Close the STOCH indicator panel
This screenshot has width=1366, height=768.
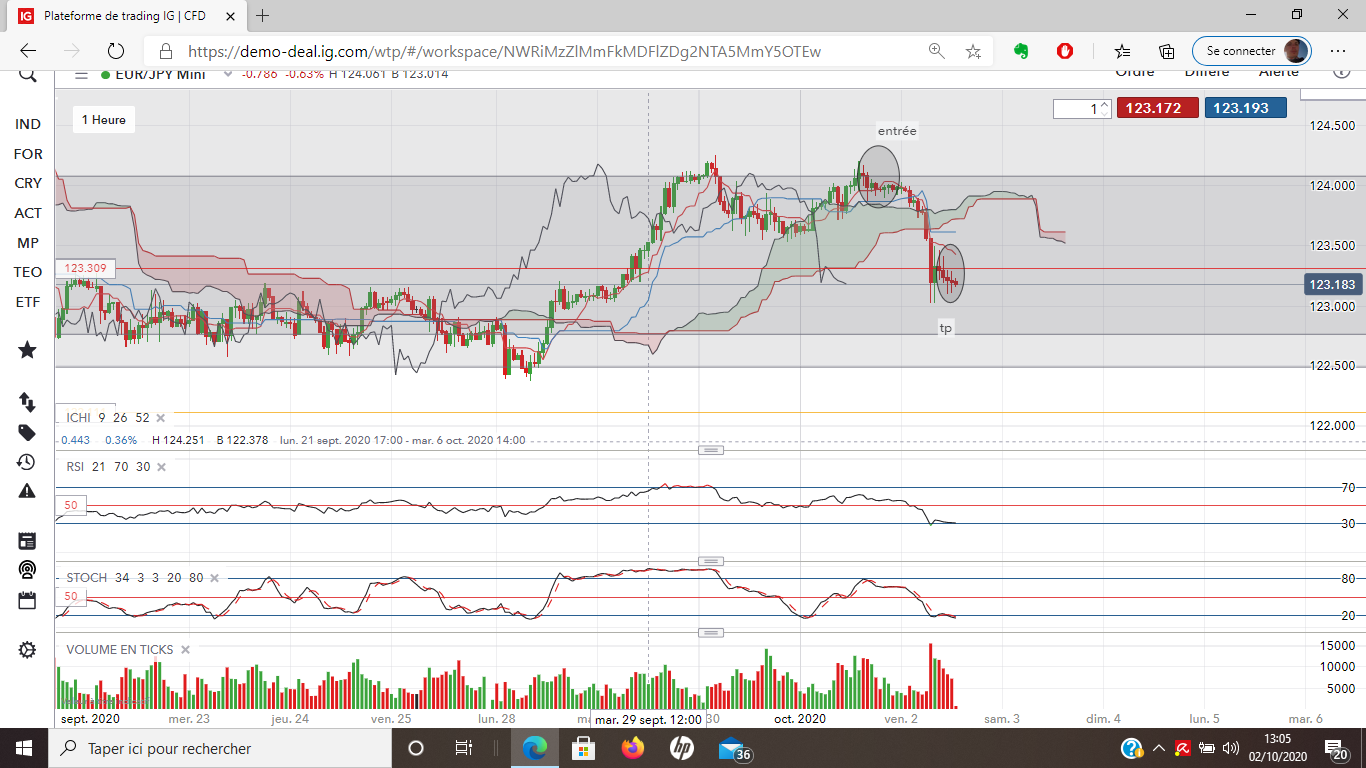point(214,578)
